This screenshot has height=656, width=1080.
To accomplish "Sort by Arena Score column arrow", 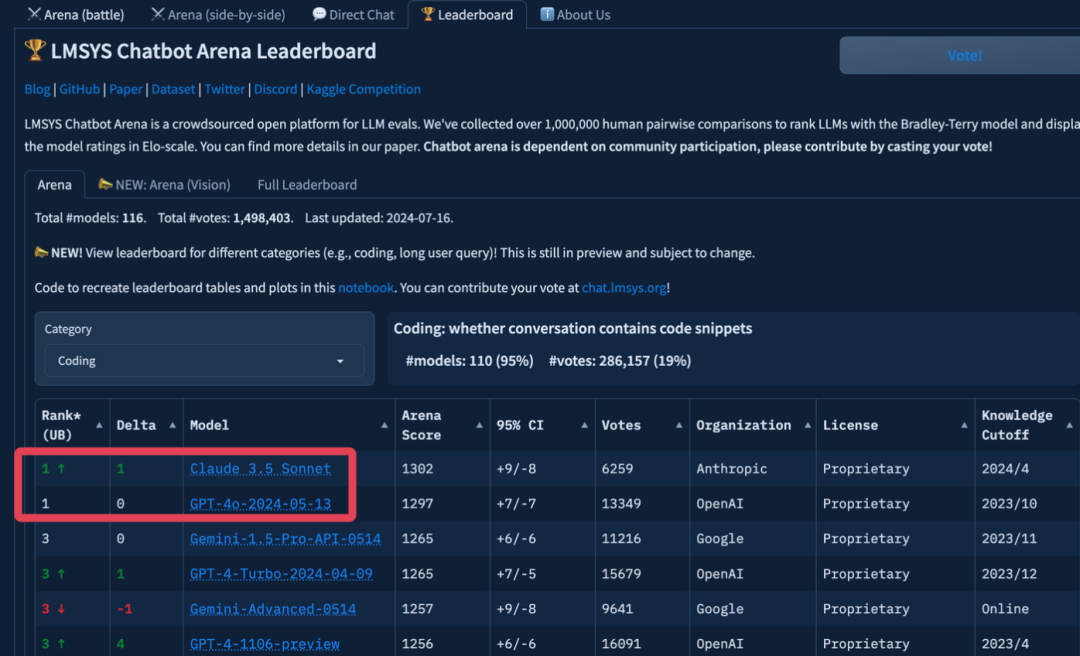I will point(479,425).
